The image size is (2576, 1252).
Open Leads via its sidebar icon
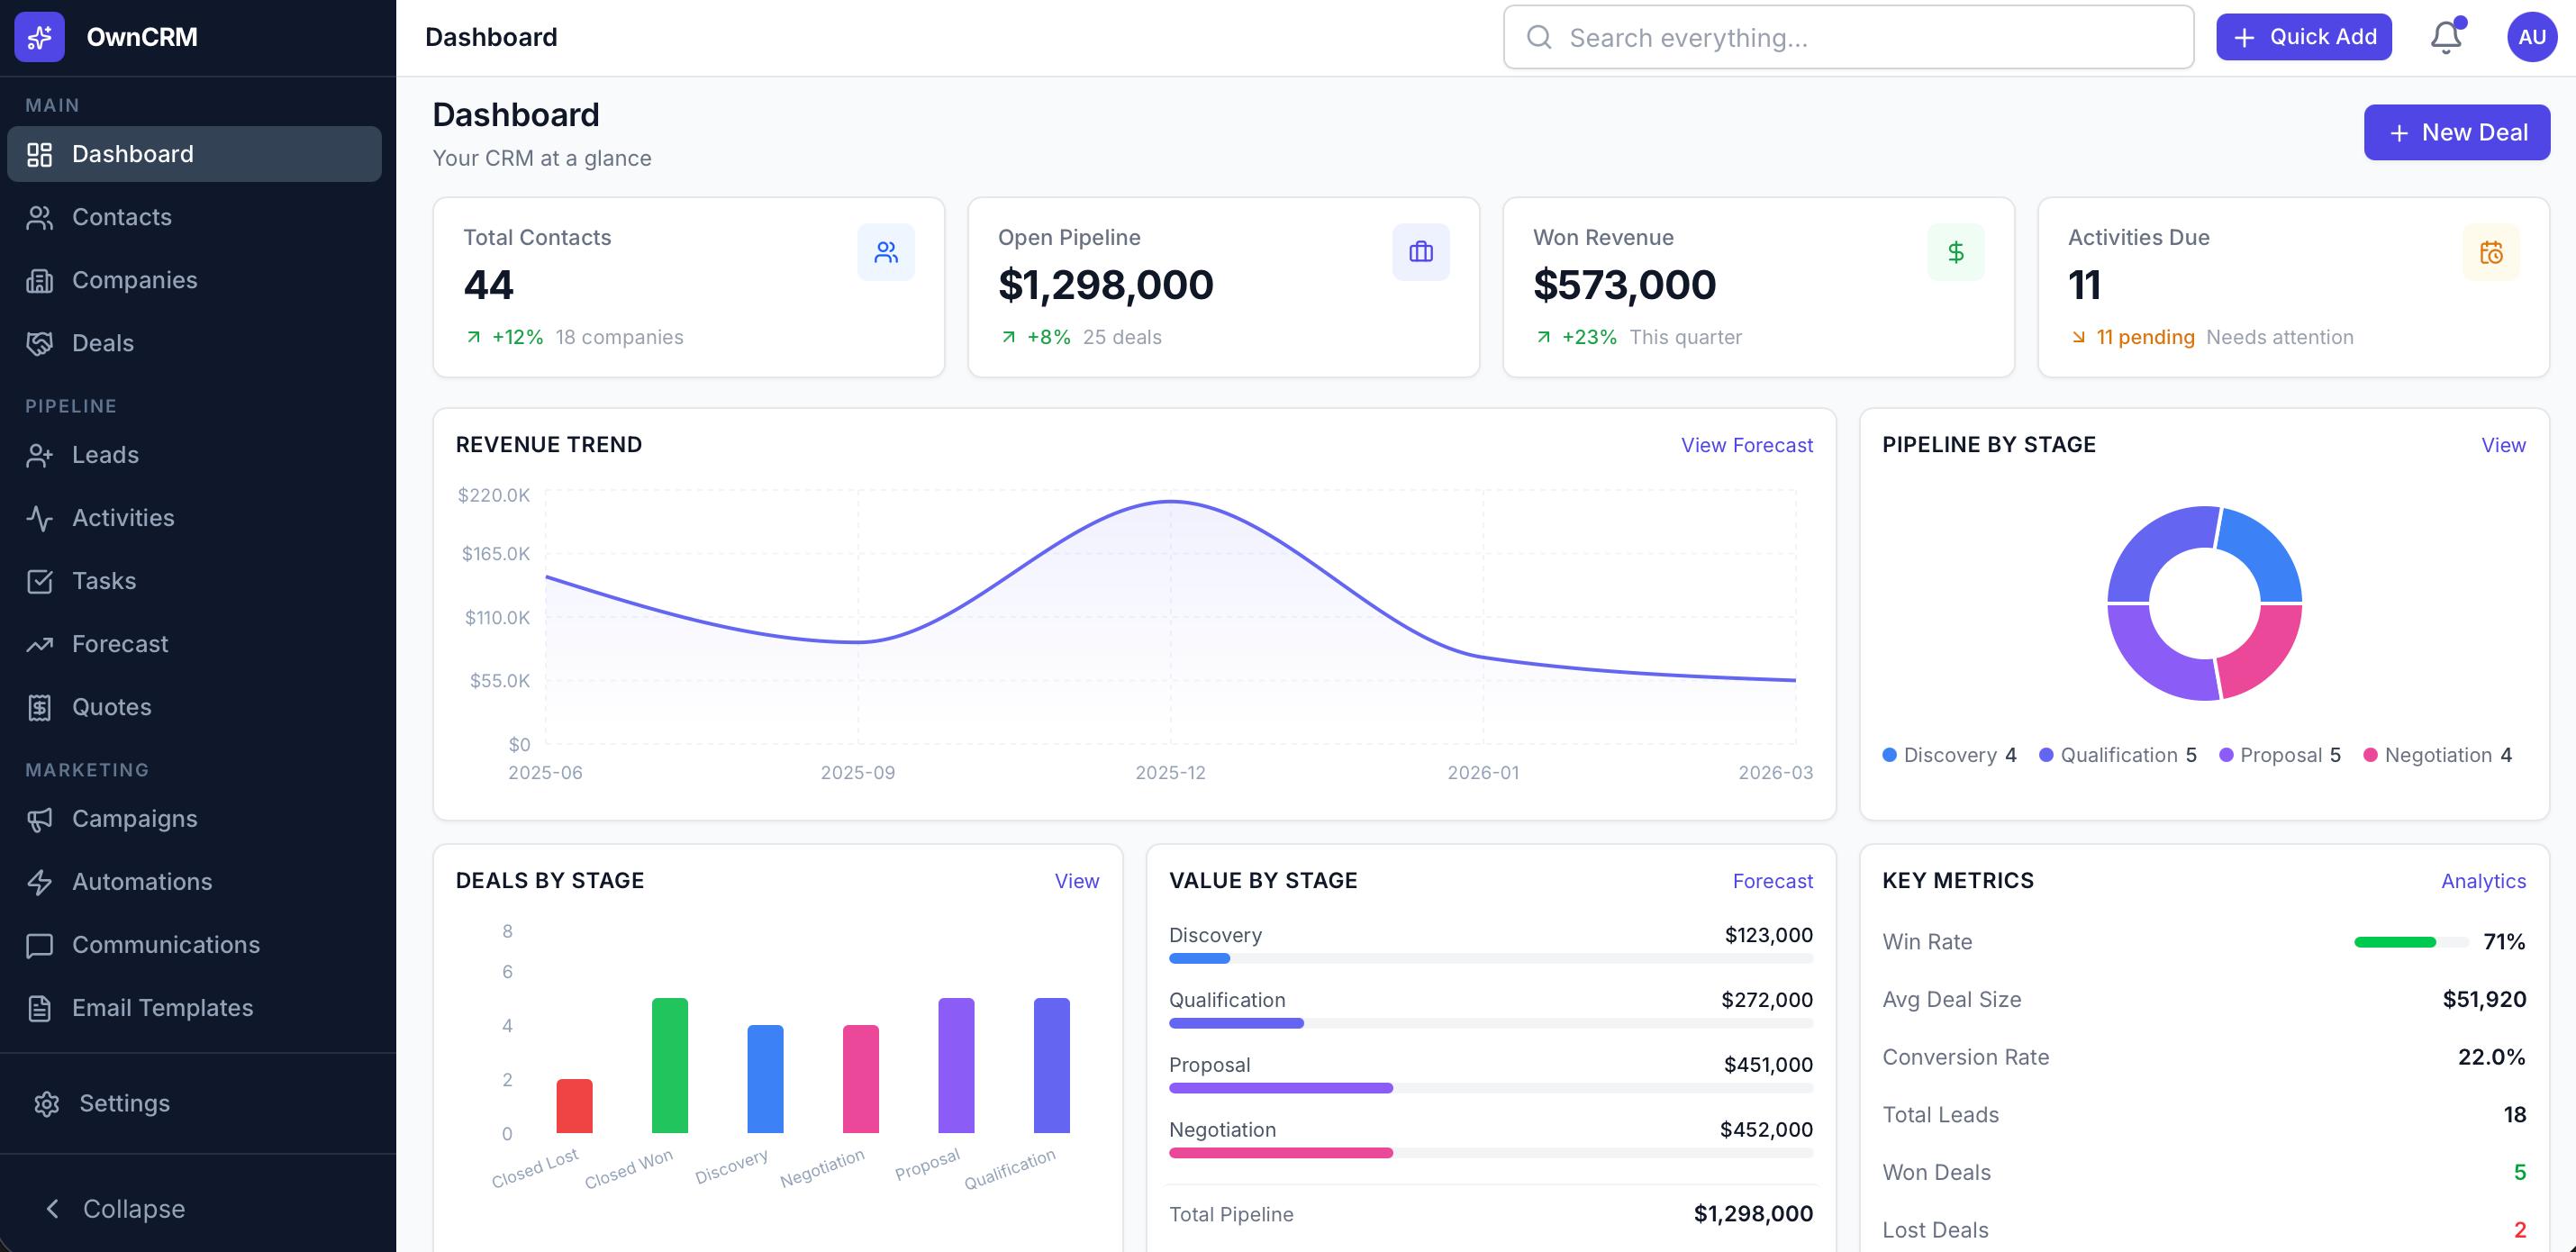pyautogui.click(x=40, y=454)
